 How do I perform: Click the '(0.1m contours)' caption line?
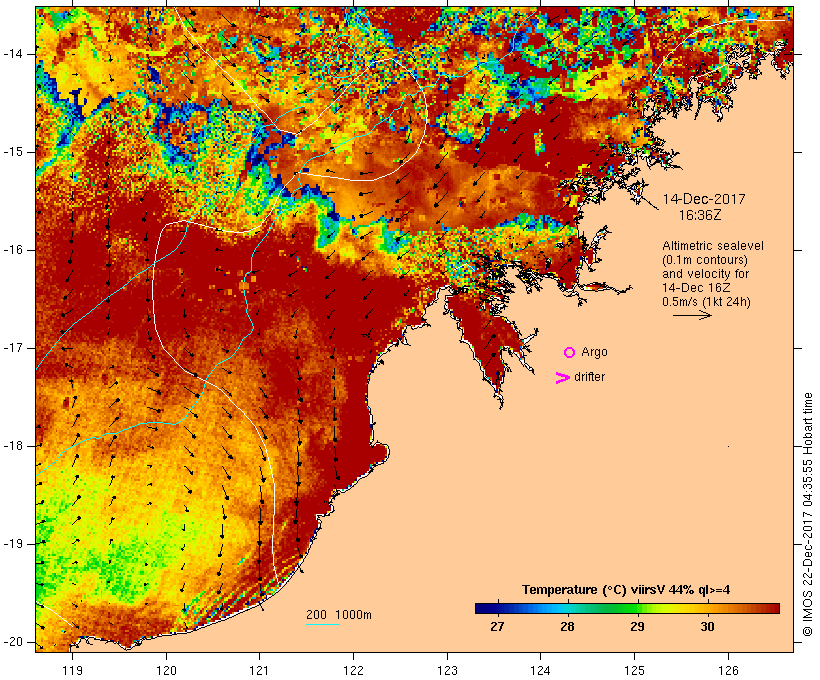click(x=705, y=260)
